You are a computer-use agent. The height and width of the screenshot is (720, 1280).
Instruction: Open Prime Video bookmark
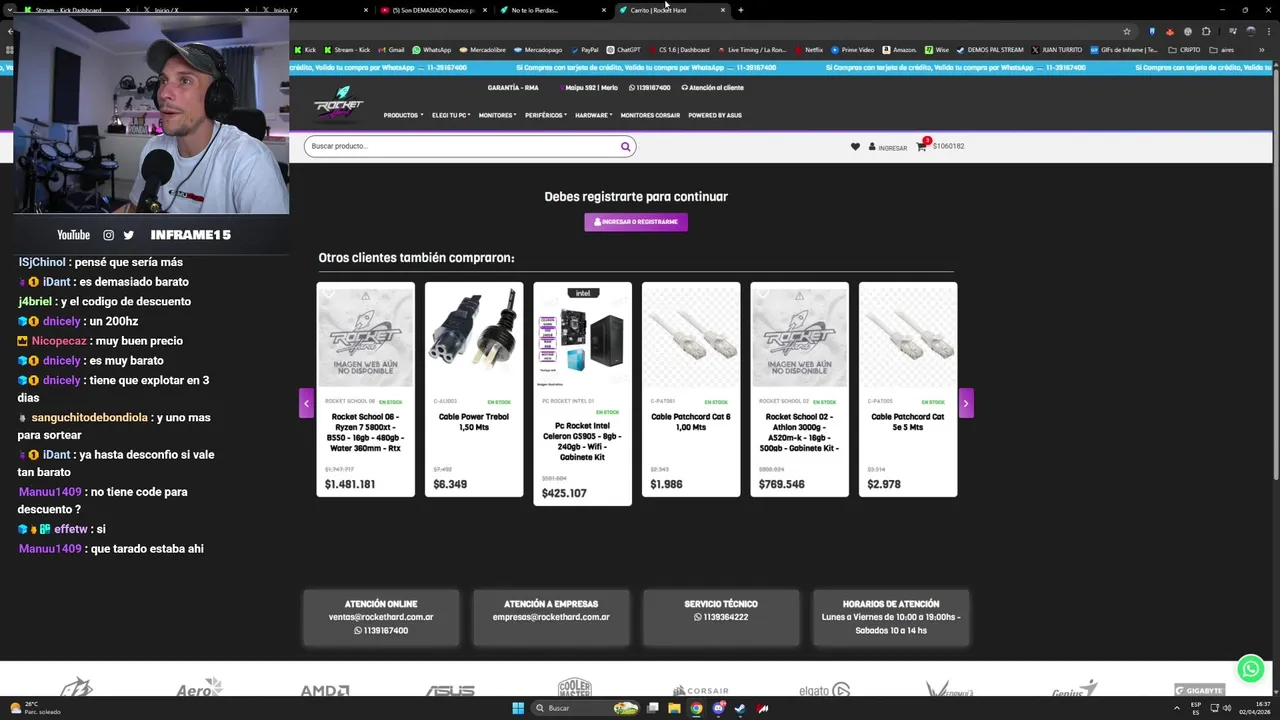852,49
